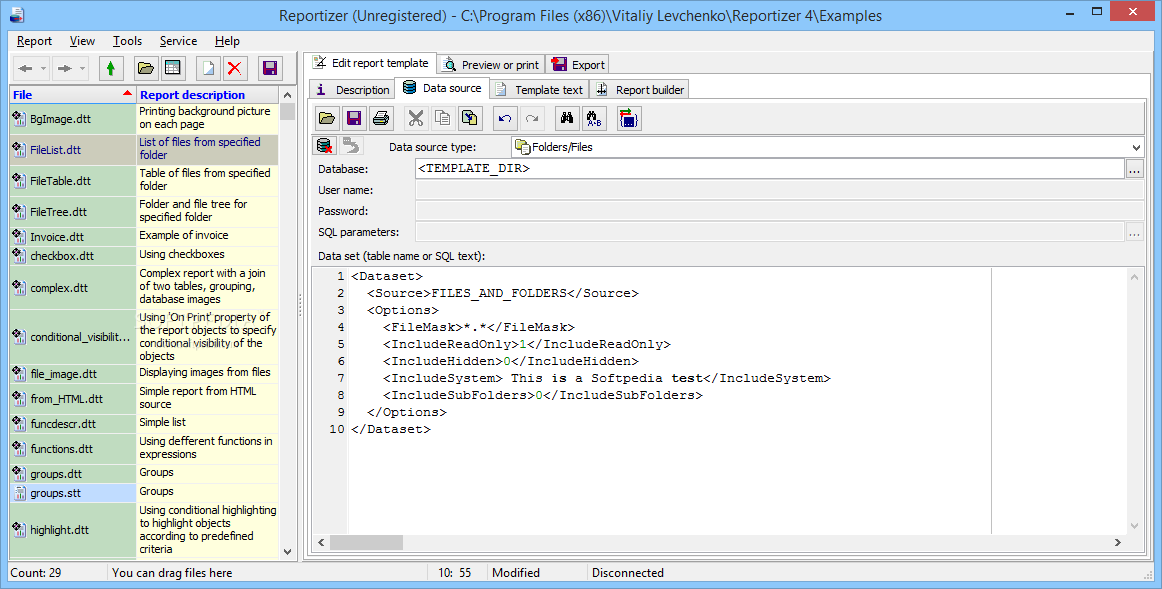Sort list by File column header

tap(73, 94)
